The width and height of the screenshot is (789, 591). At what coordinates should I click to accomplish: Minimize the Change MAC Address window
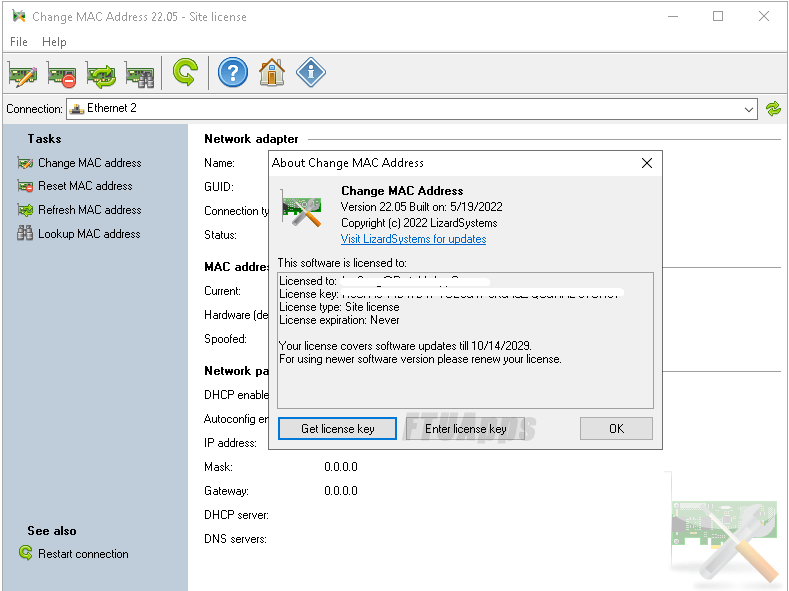tap(673, 16)
